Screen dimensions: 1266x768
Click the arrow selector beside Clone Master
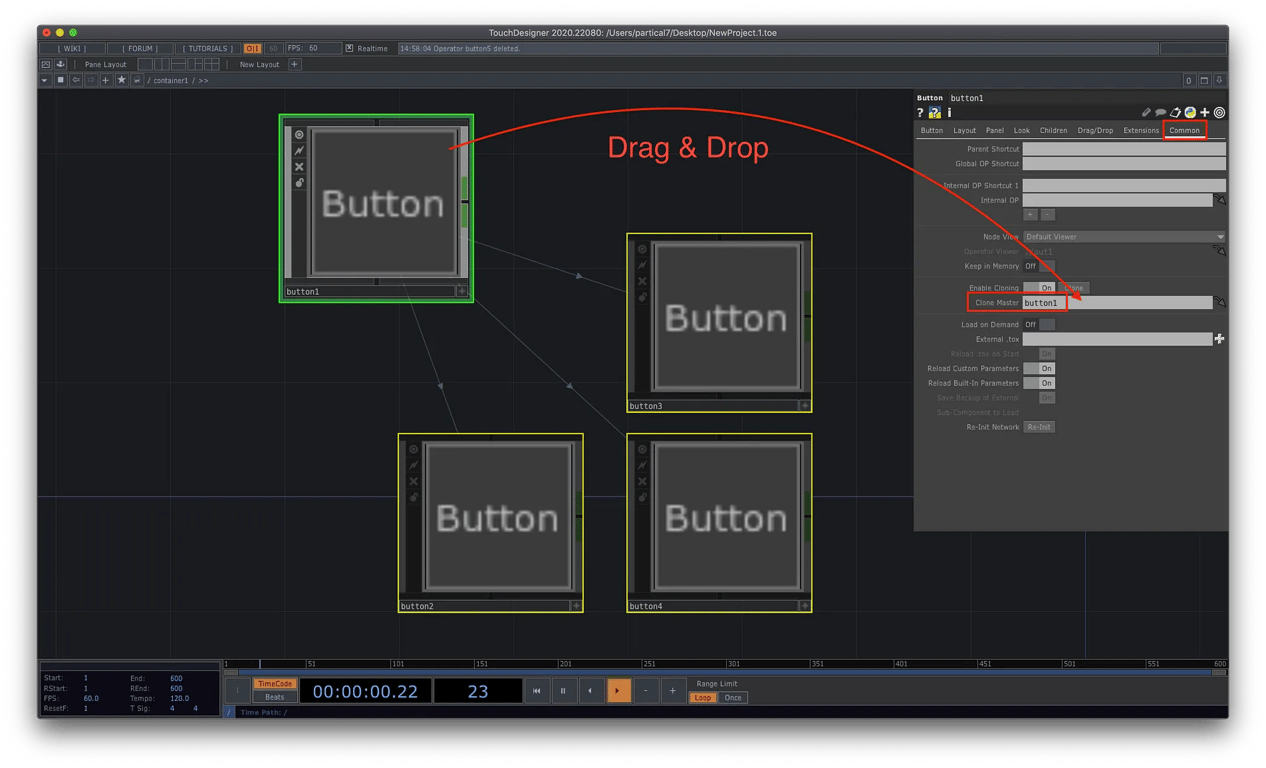pos(1220,302)
